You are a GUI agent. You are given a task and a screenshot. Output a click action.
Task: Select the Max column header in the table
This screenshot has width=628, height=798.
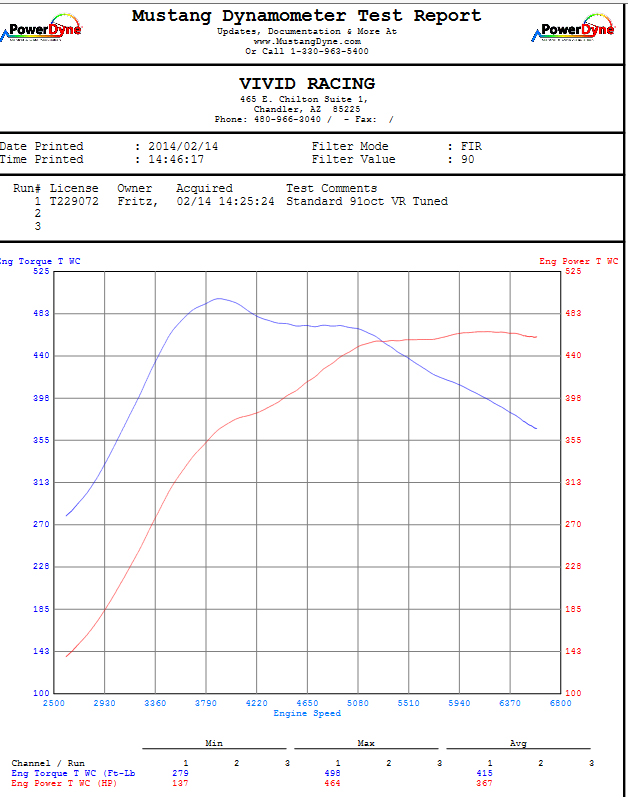click(365, 743)
